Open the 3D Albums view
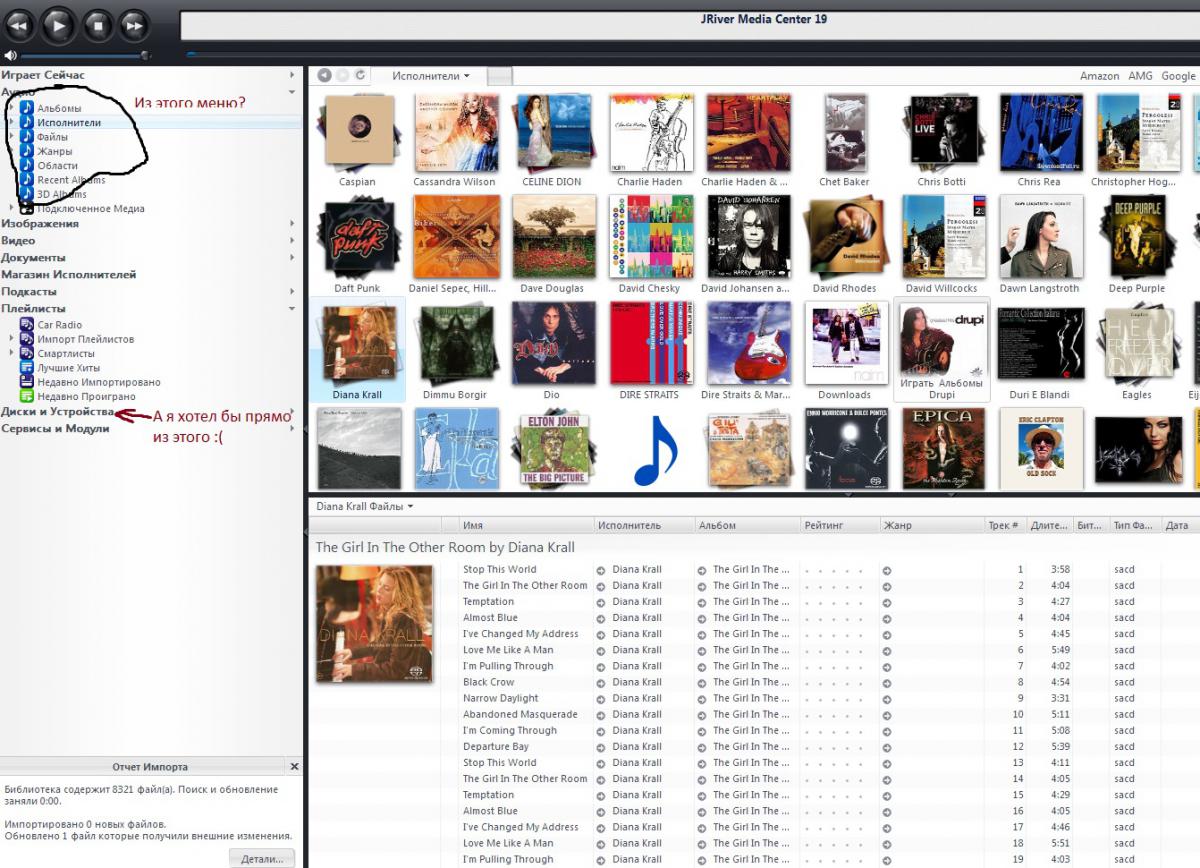Screen dimensions: 1200x868 pos(61,194)
